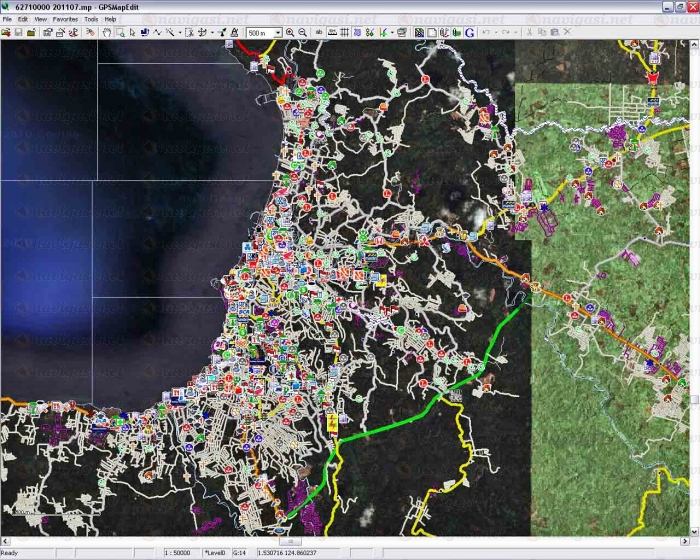The height and width of the screenshot is (560, 700).
Task: Click the Open file icon in toolbar
Action: [x=7, y=32]
